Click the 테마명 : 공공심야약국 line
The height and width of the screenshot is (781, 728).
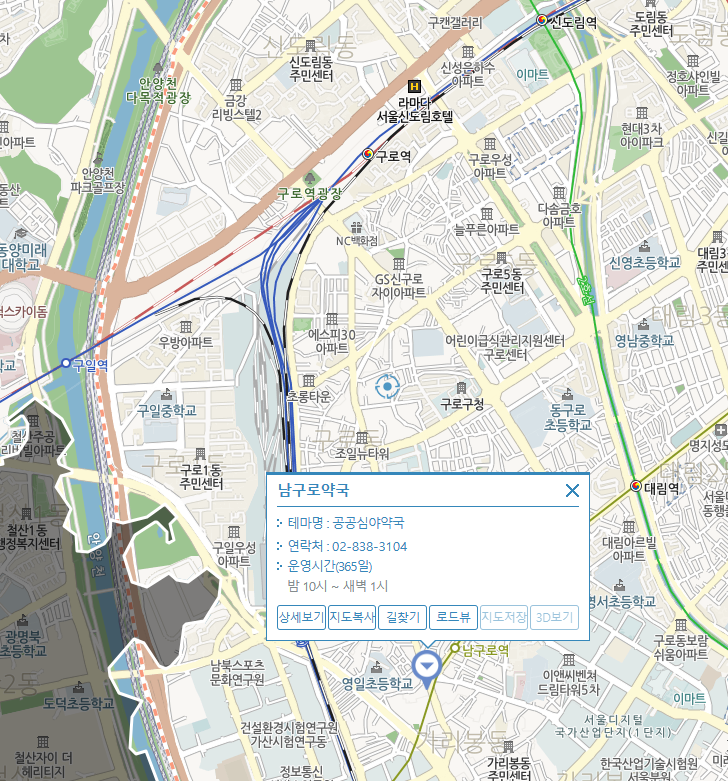tap(346, 523)
